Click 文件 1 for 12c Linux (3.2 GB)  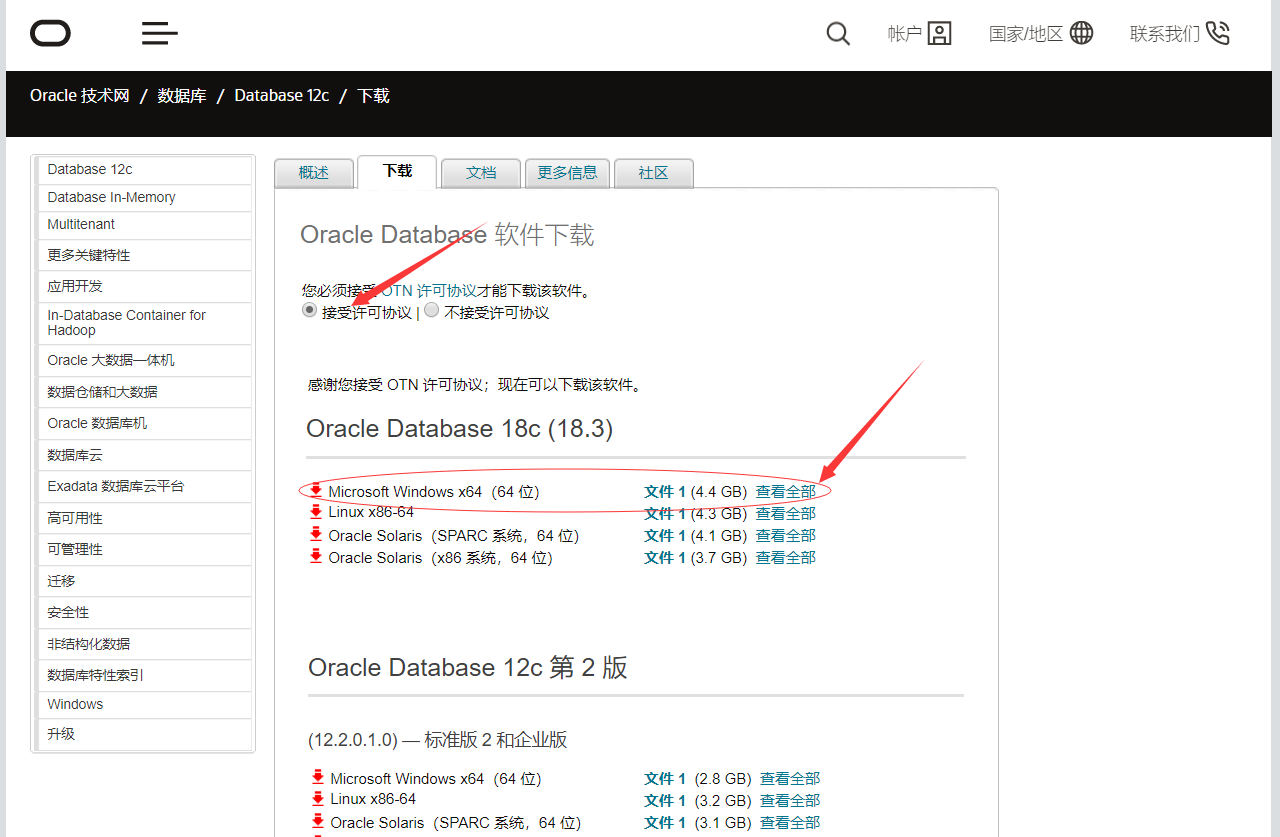tap(665, 801)
